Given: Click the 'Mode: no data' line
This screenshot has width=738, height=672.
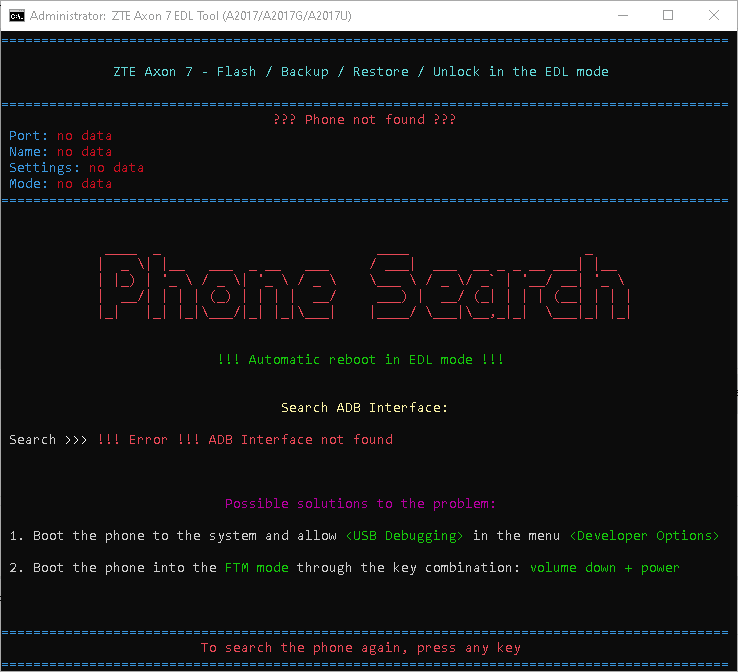Looking at the screenshot, I should (x=60, y=184).
